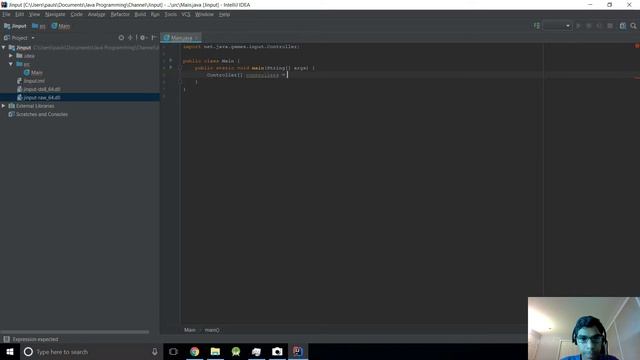Open the Run menu
The height and width of the screenshot is (360, 640).
pyautogui.click(x=155, y=14)
